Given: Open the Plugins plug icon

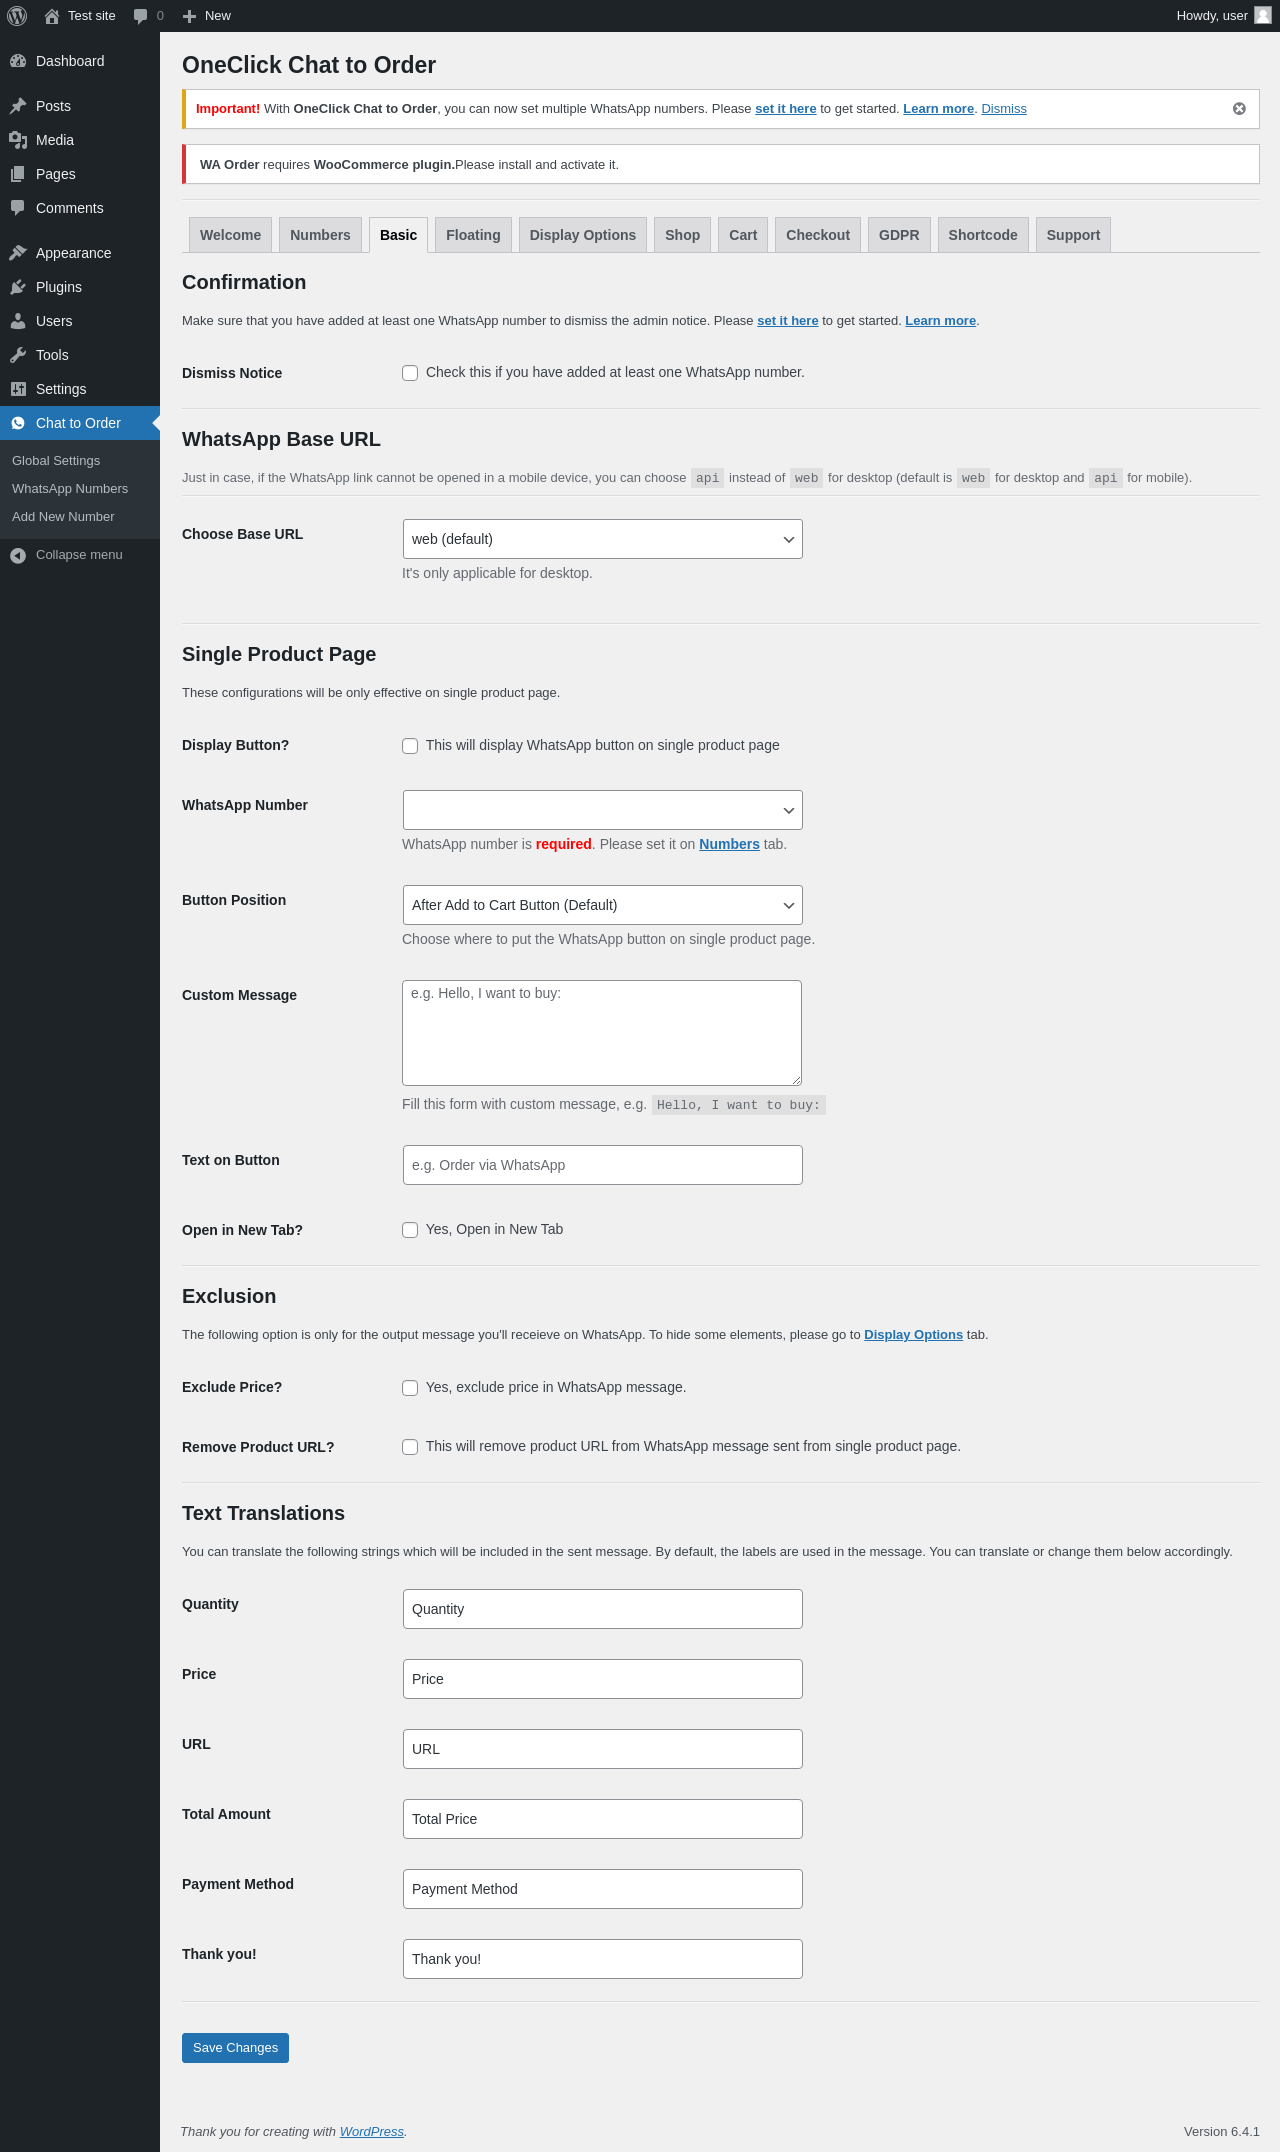Looking at the screenshot, I should click(x=18, y=287).
